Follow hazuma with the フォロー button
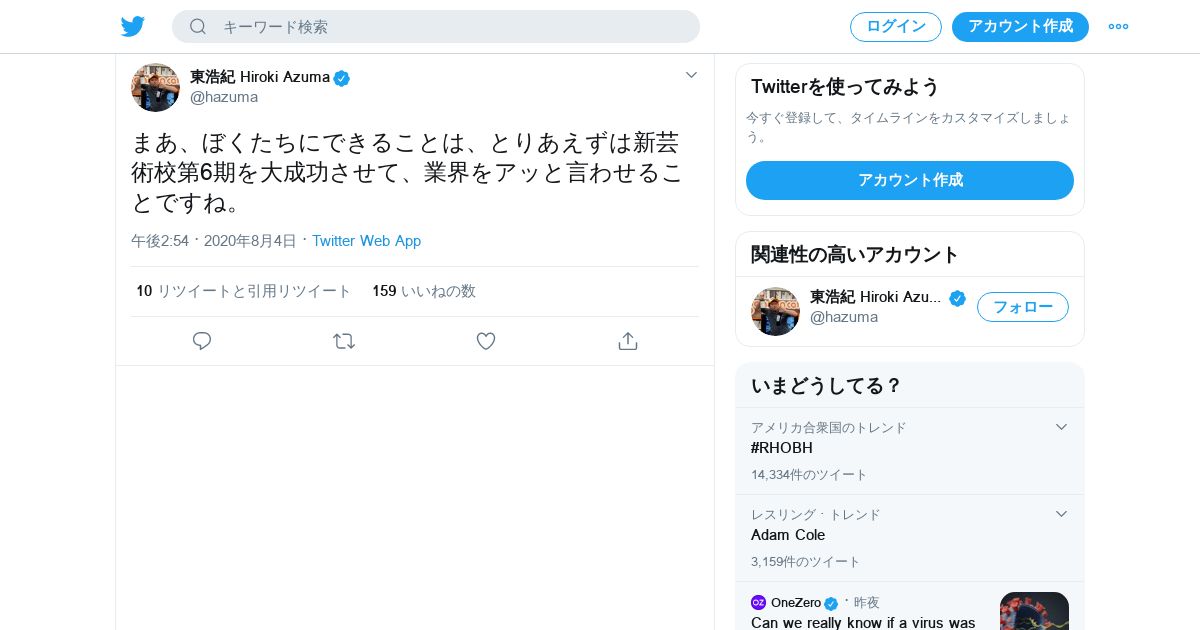Screen dimensions: 1200x630 pyautogui.click(x=1022, y=307)
